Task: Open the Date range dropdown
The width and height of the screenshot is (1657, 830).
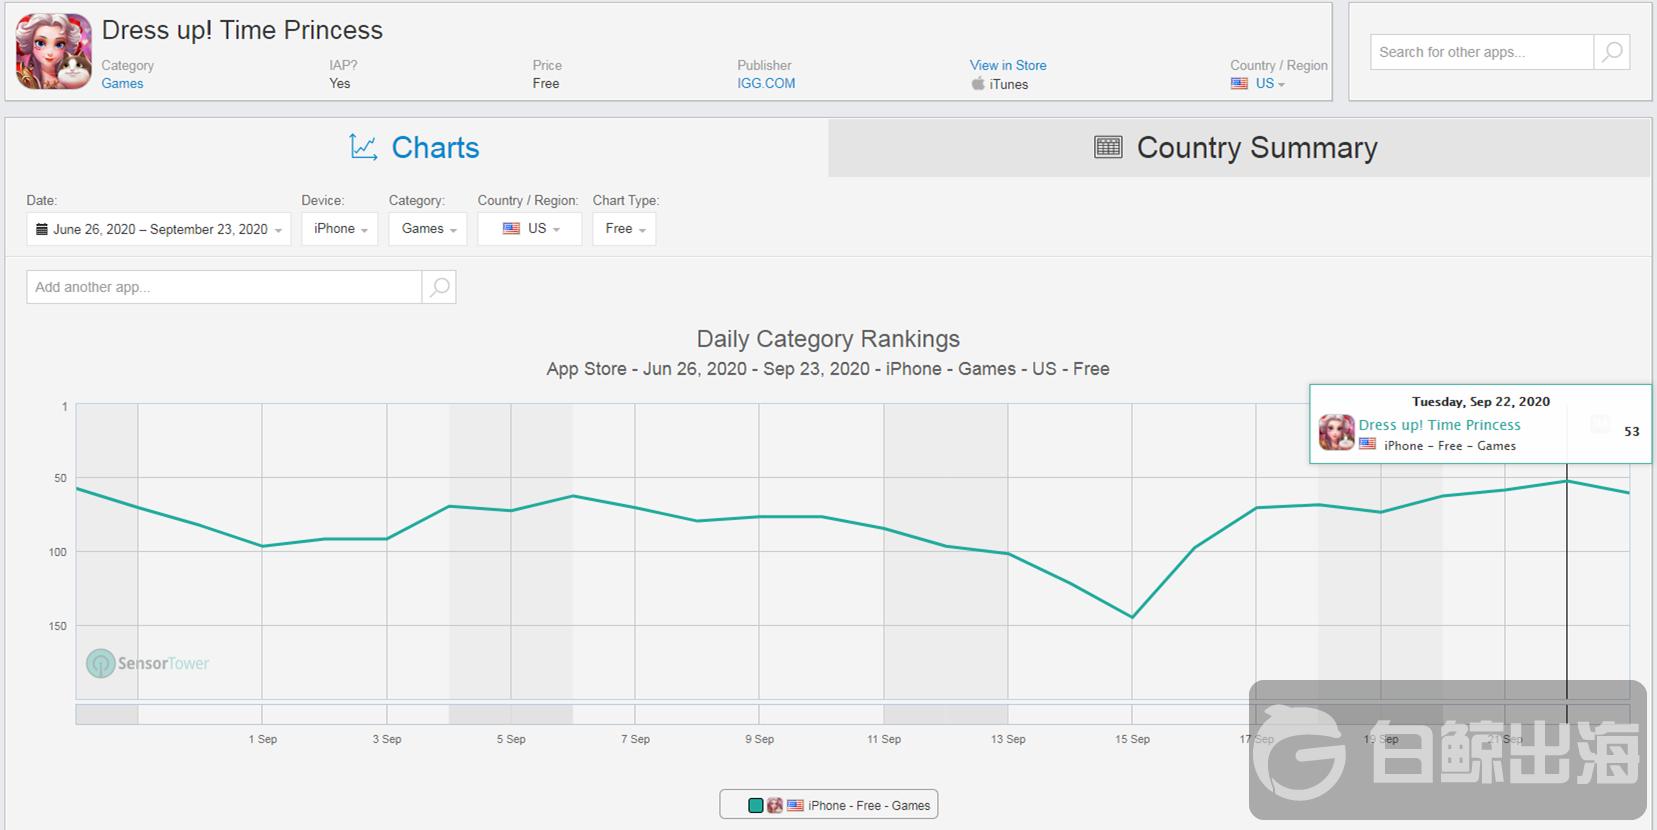Action: pyautogui.click(x=159, y=229)
